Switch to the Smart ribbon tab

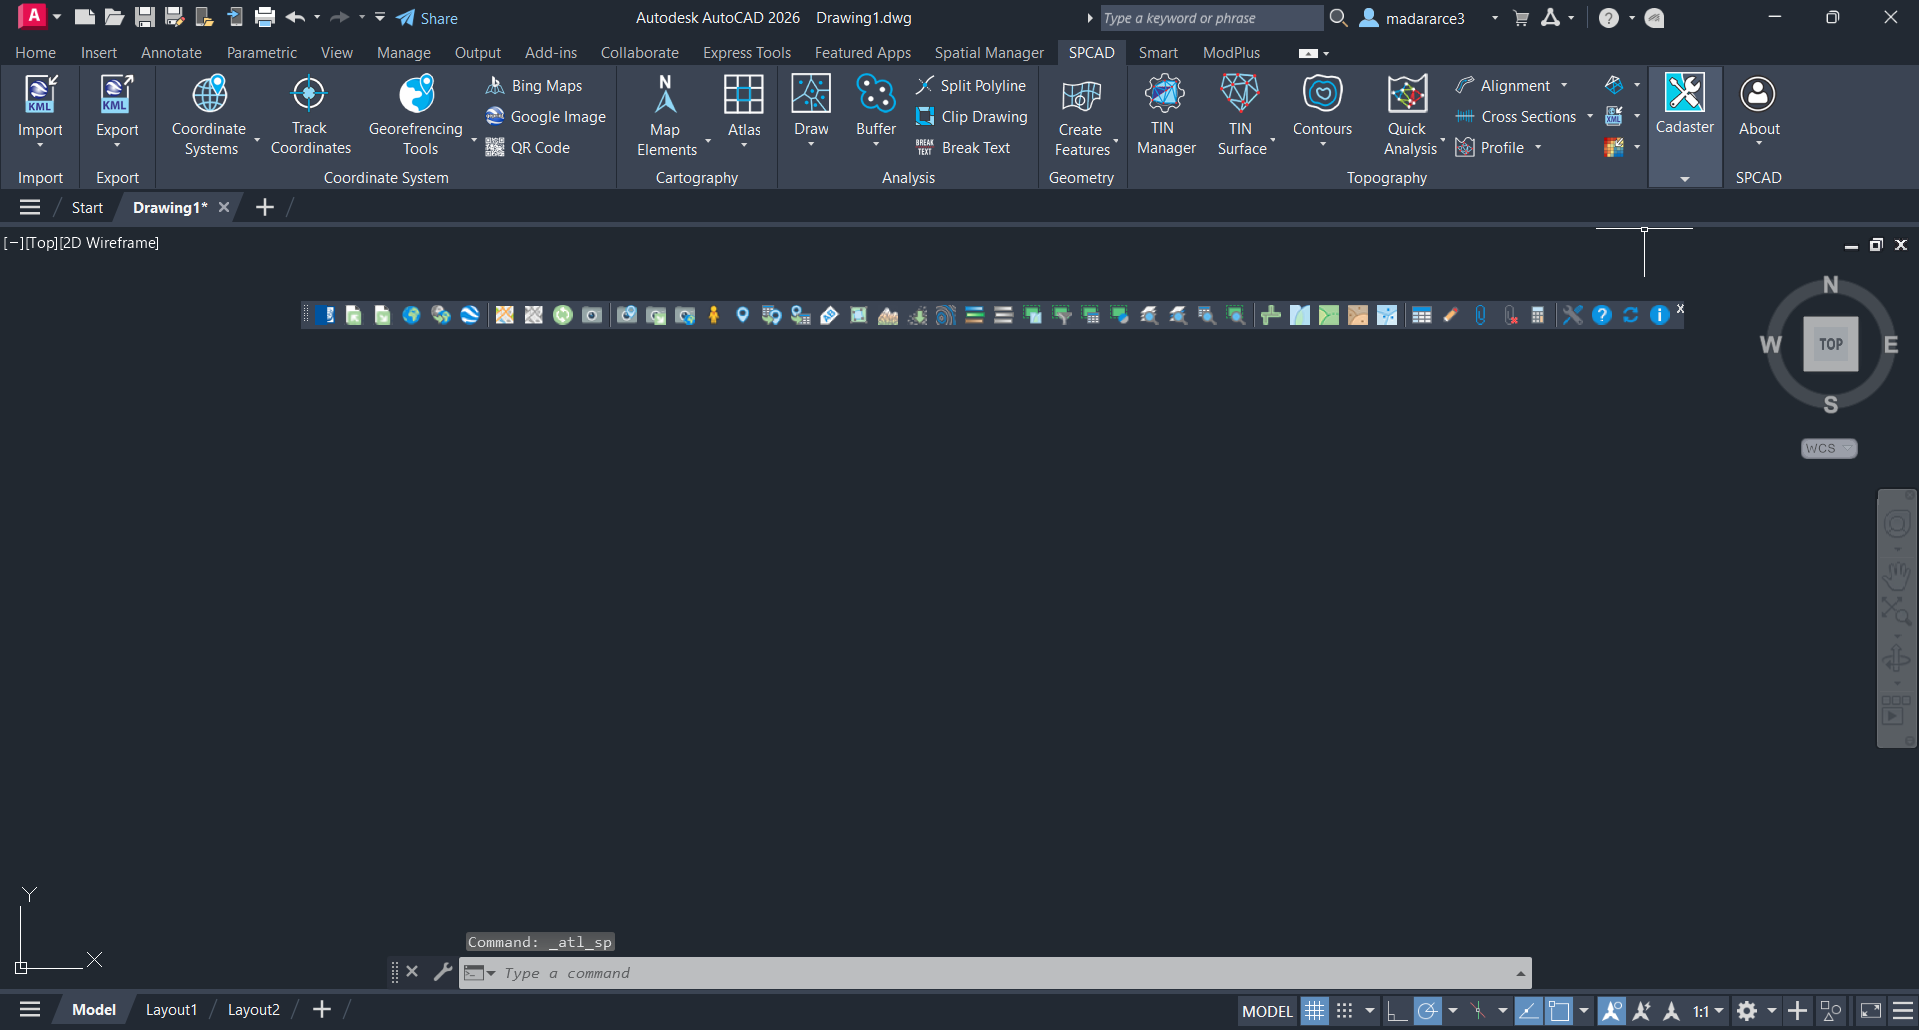click(1158, 53)
